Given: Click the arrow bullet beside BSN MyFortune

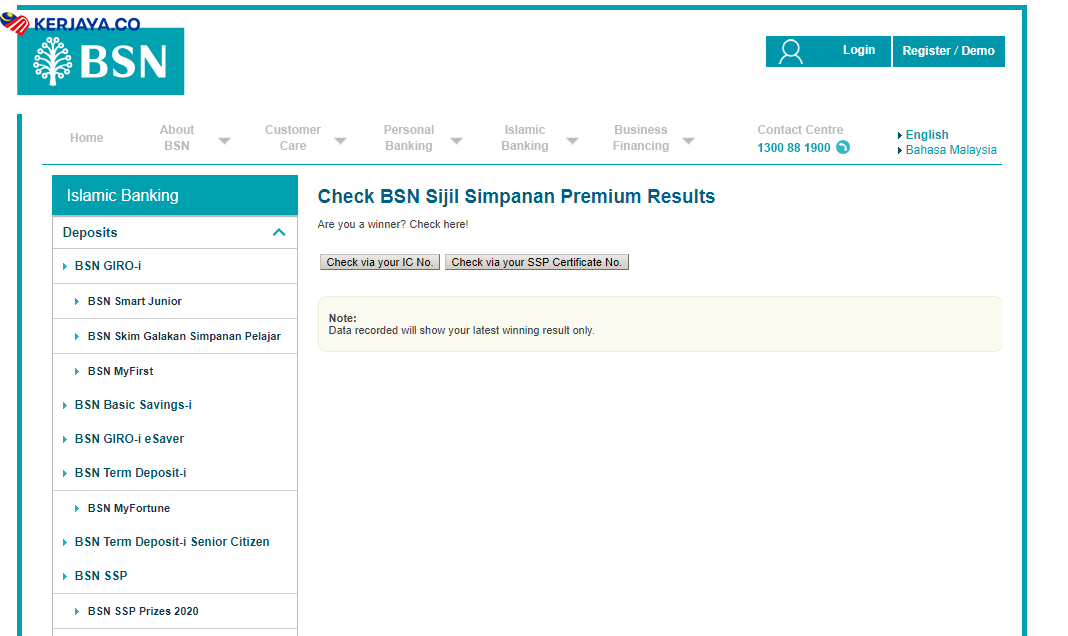Looking at the screenshot, I should (77, 509).
